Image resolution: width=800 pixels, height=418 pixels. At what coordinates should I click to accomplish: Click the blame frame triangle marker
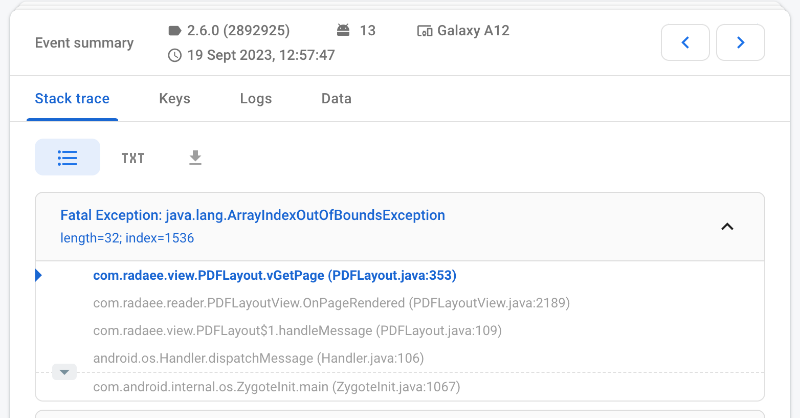(38, 275)
